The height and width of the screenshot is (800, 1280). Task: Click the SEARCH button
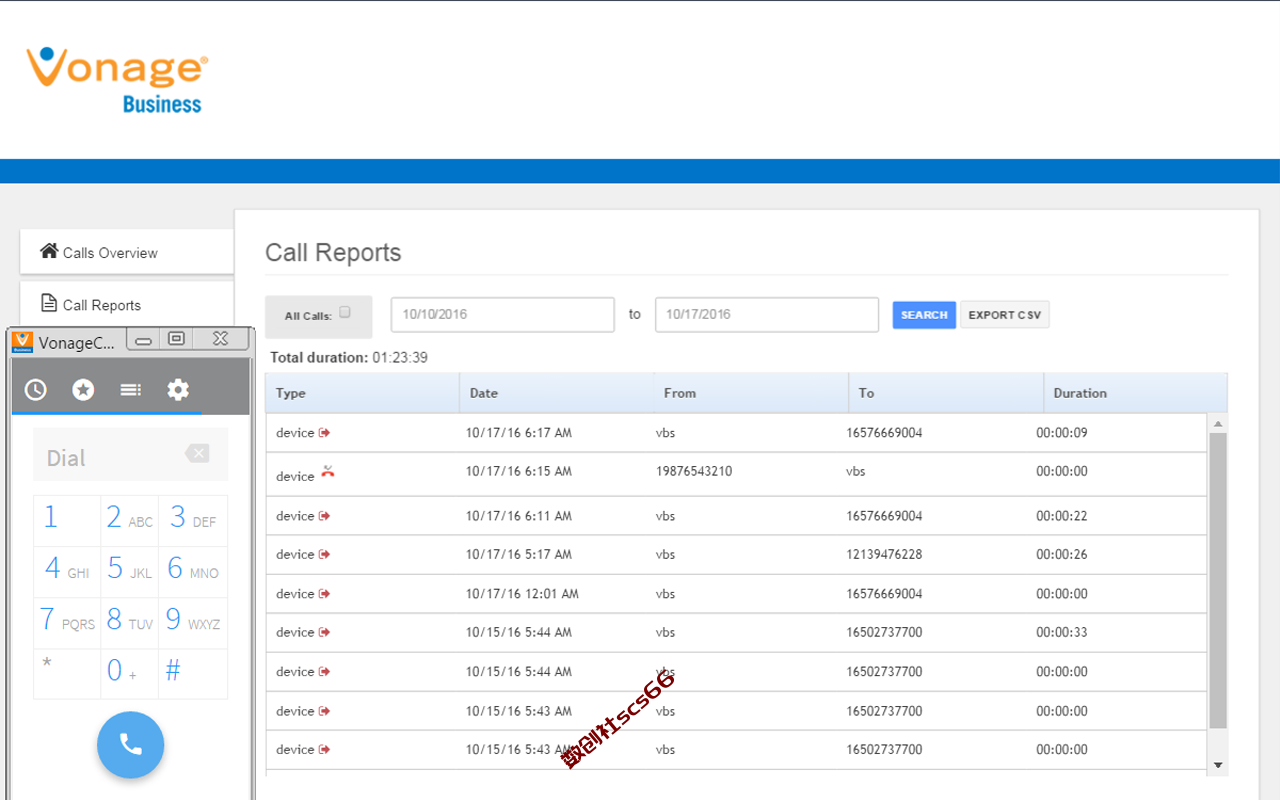click(924, 315)
